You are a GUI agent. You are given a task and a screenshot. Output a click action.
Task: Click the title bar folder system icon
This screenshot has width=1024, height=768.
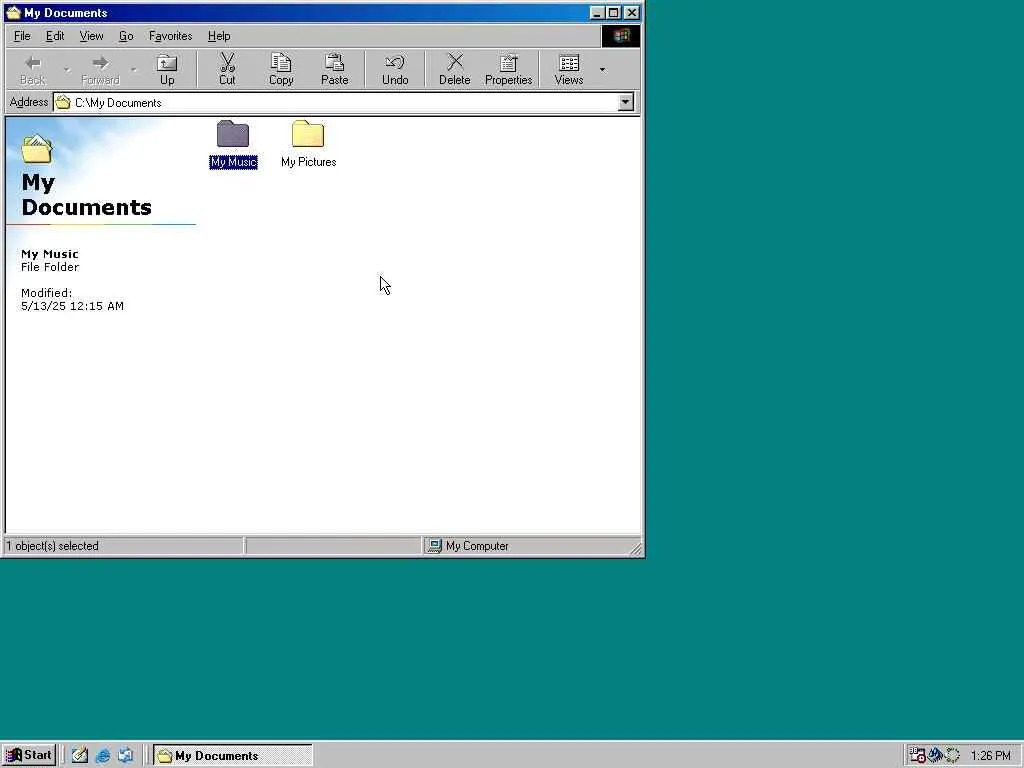14,12
